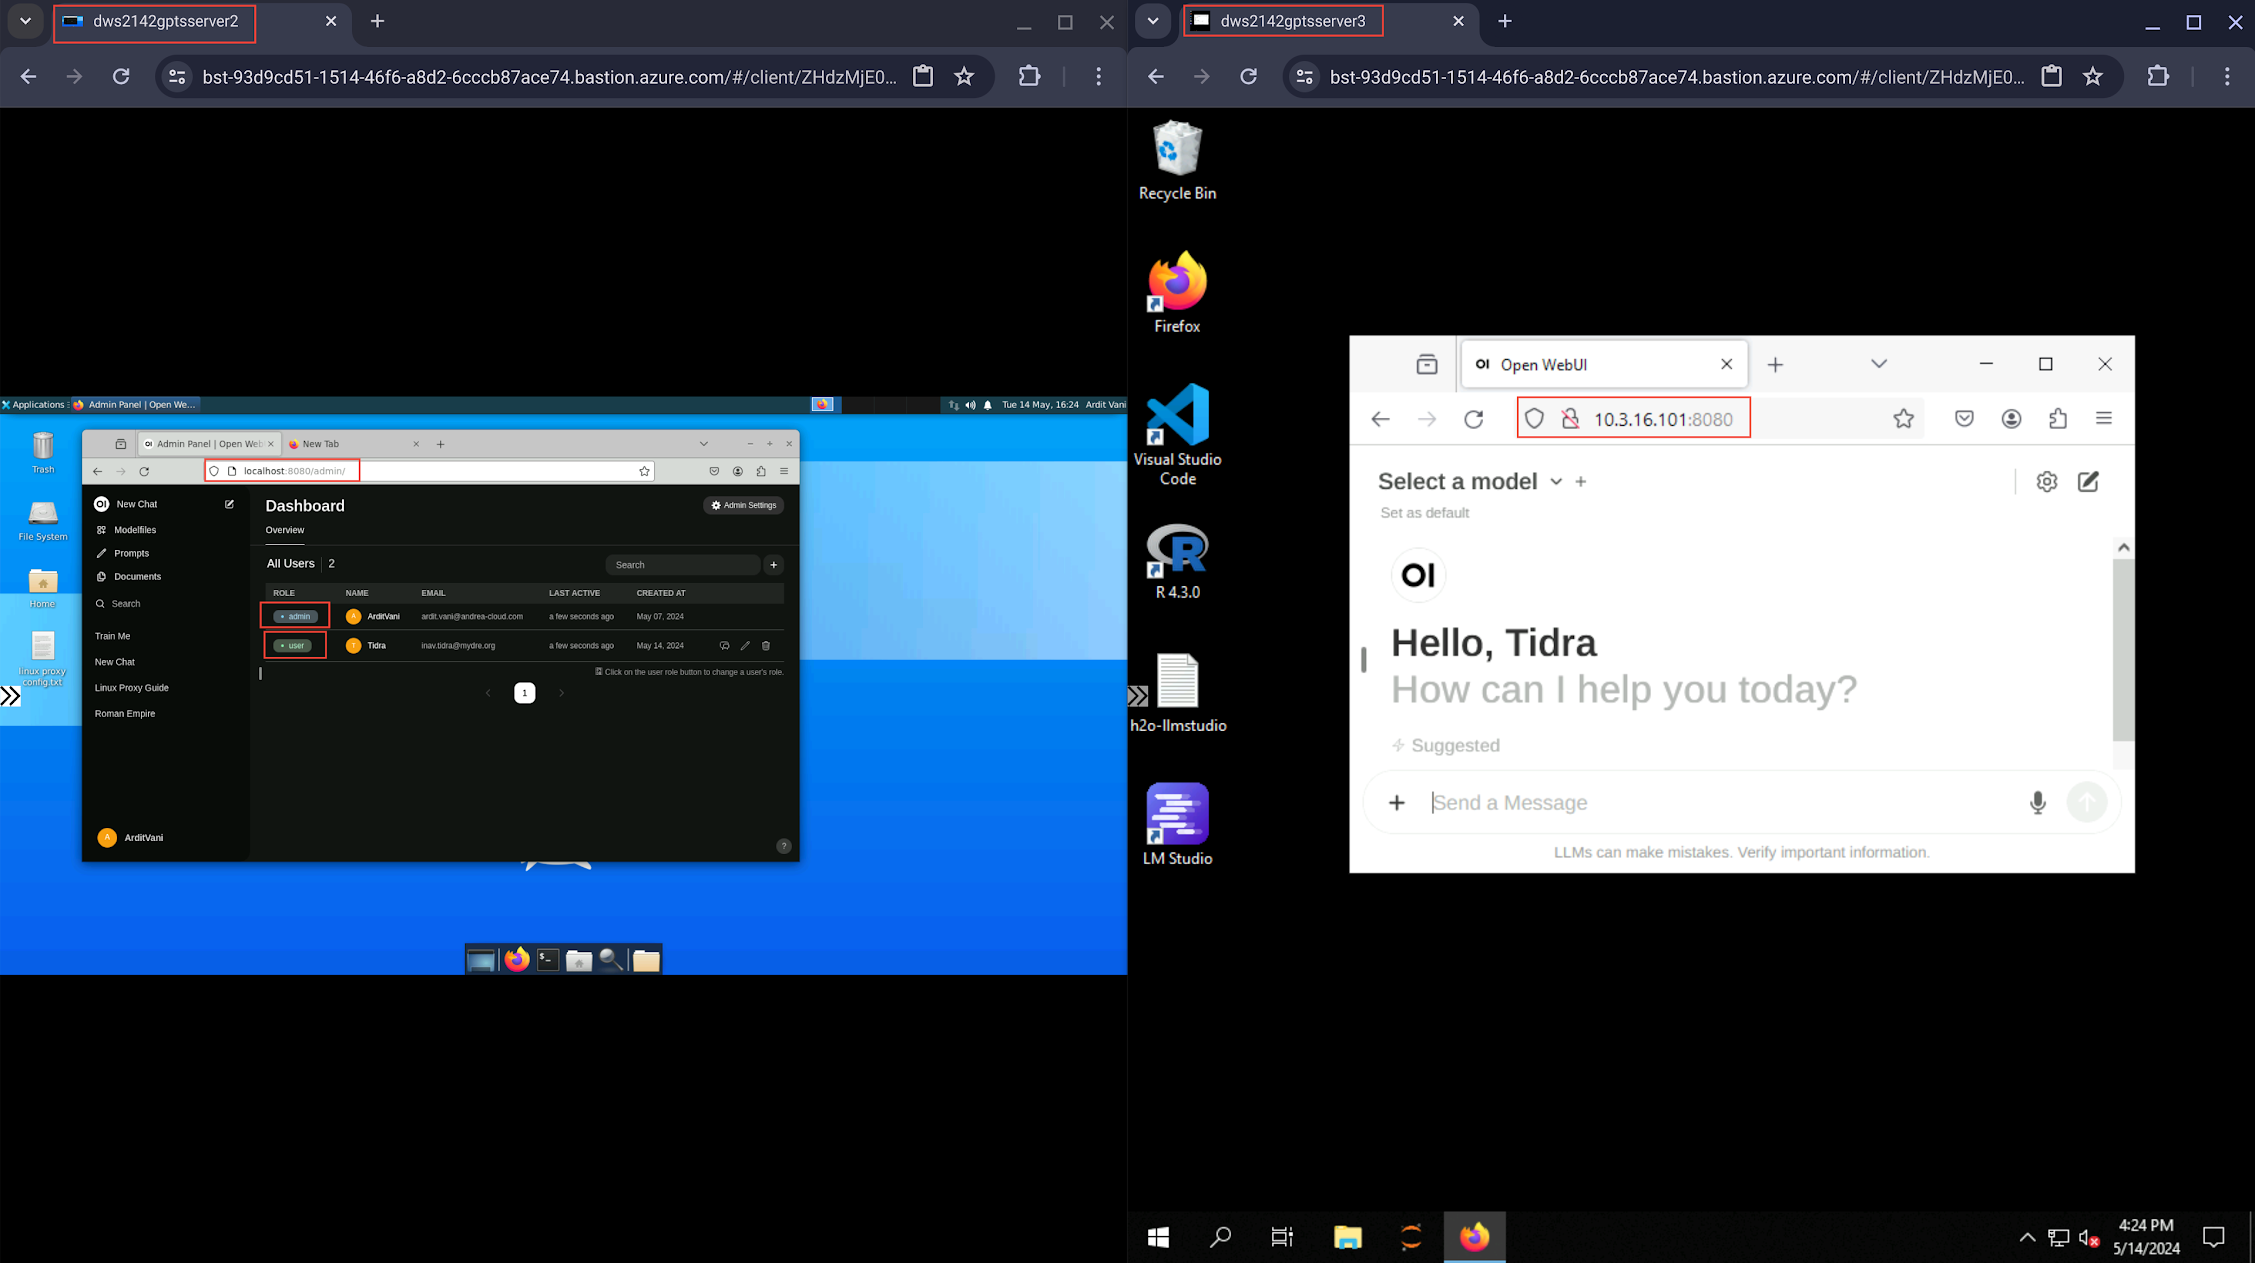Open Visual Studio Code from Windows desktop
Screen dimensions: 2255x1263
tap(1178, 435)
